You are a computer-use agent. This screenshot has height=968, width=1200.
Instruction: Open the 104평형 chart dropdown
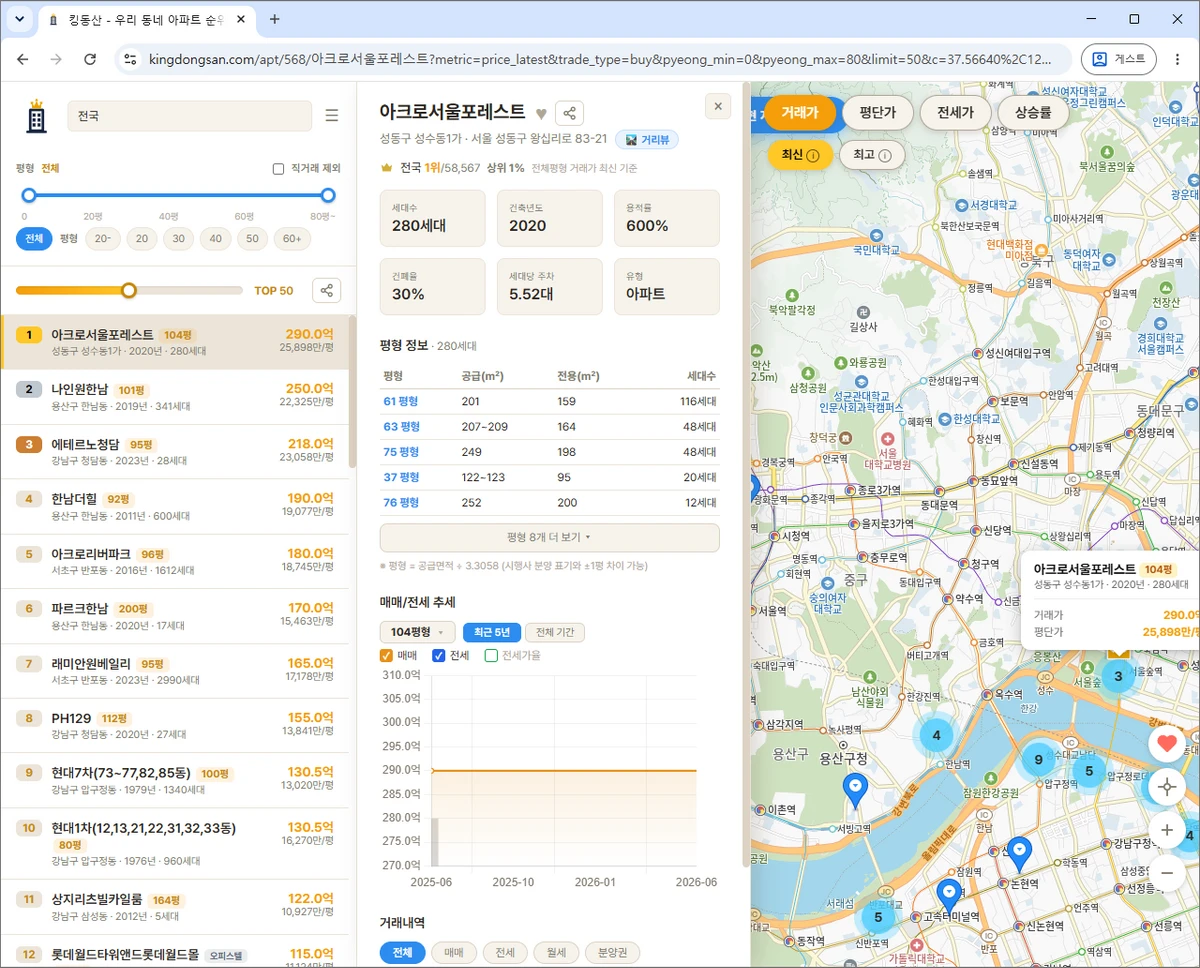pyautogui.click(x=417, y=632)
